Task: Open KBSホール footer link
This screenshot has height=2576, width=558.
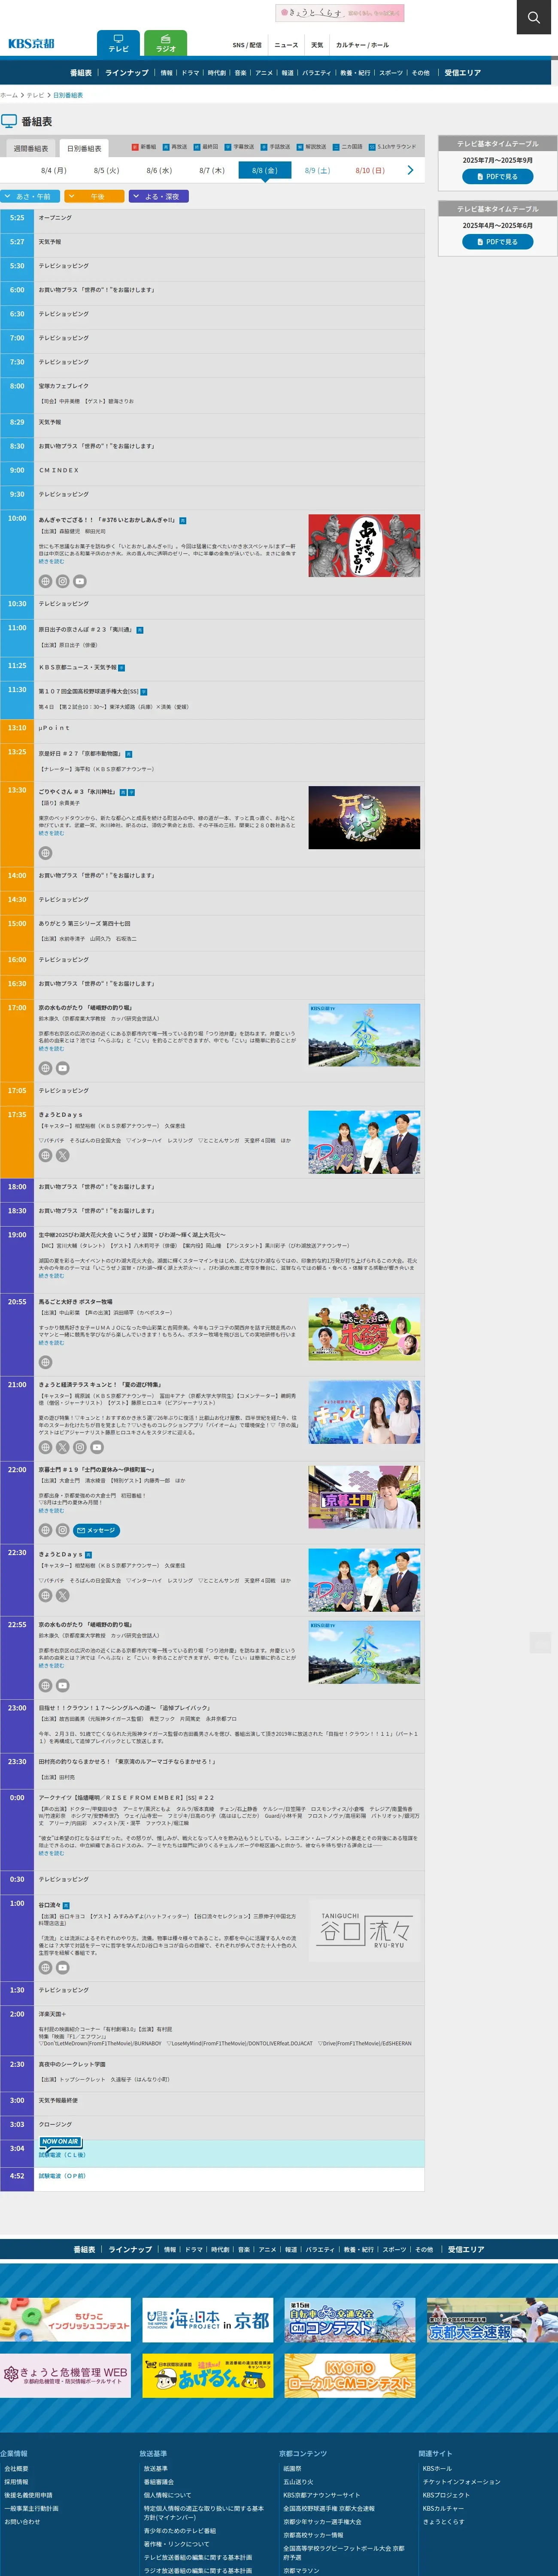Action: click(x=437, y=2468)
